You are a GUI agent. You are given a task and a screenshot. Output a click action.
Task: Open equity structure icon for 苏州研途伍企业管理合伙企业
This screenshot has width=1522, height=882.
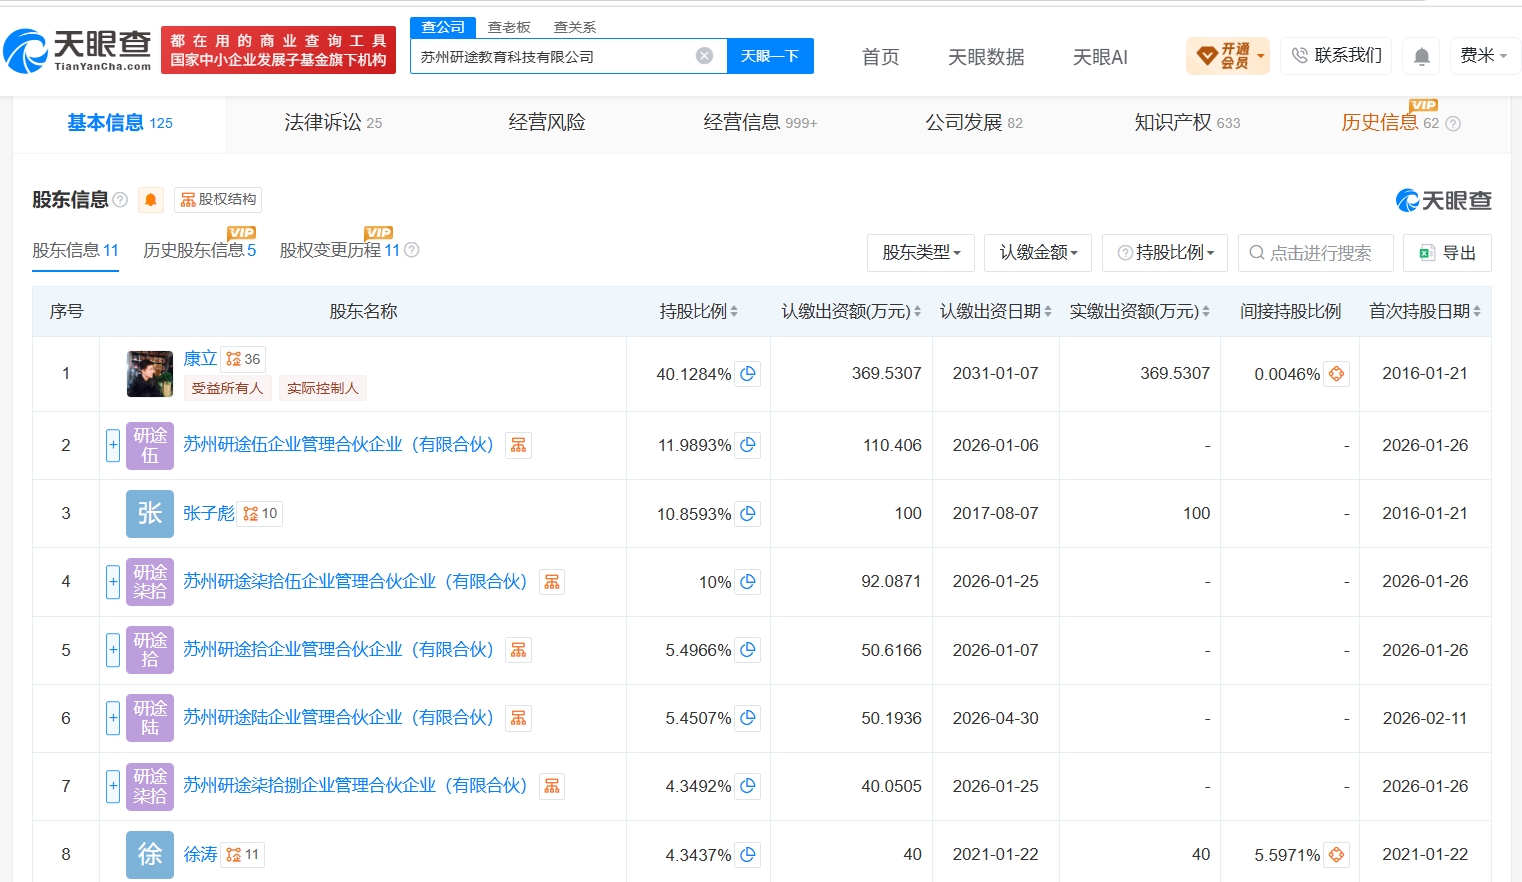pyautogui.click(x=518, y=445)
